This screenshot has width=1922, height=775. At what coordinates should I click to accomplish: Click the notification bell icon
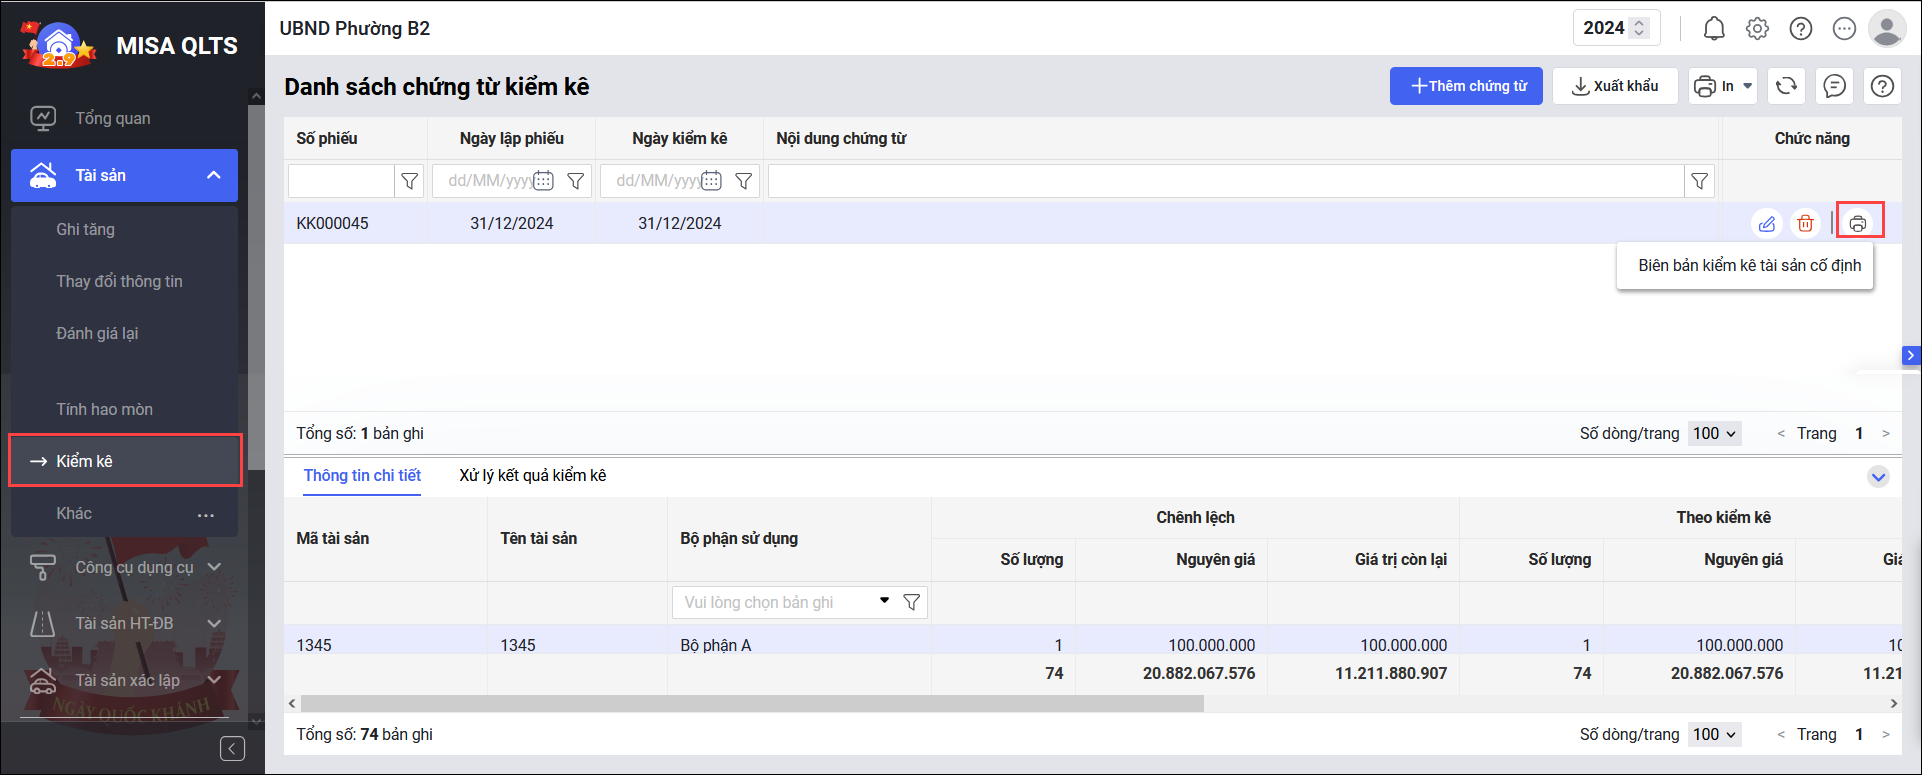tap(1714, 29)
